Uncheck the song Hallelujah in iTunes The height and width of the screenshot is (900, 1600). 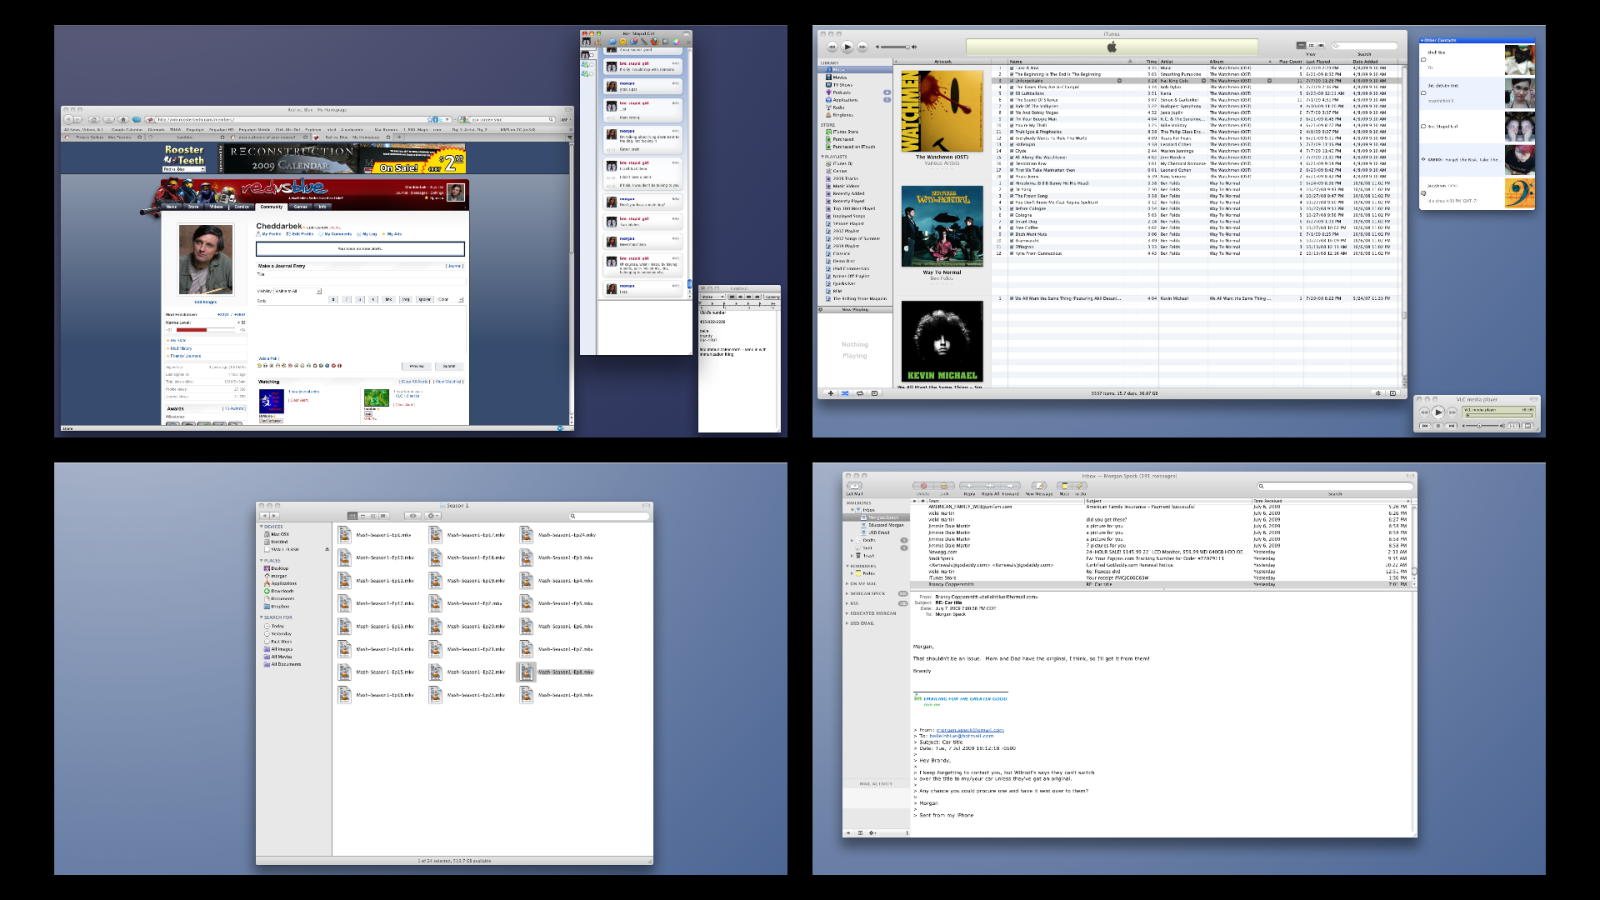[1012, 144]
